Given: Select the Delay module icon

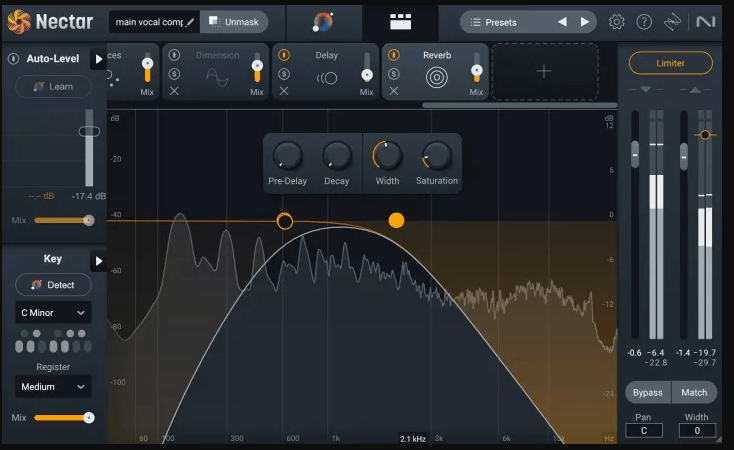Looking at the screenshot, I should pyautogui.click(x=327, y=78).
